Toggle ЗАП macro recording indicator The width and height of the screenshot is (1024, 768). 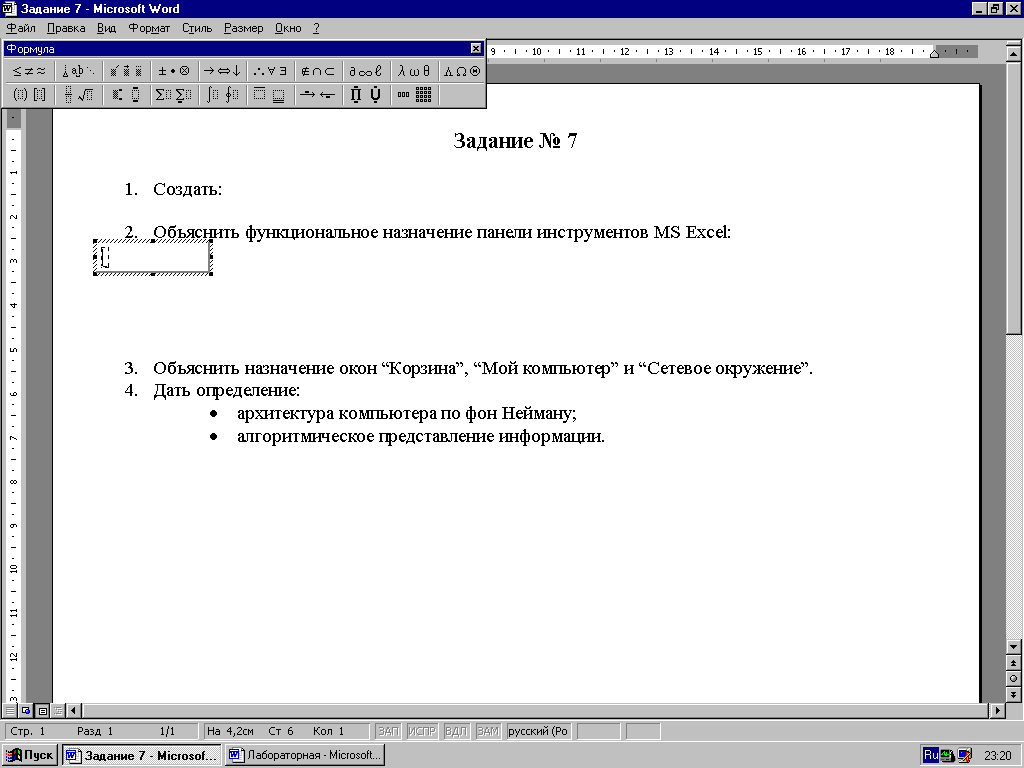click(388, 731)
